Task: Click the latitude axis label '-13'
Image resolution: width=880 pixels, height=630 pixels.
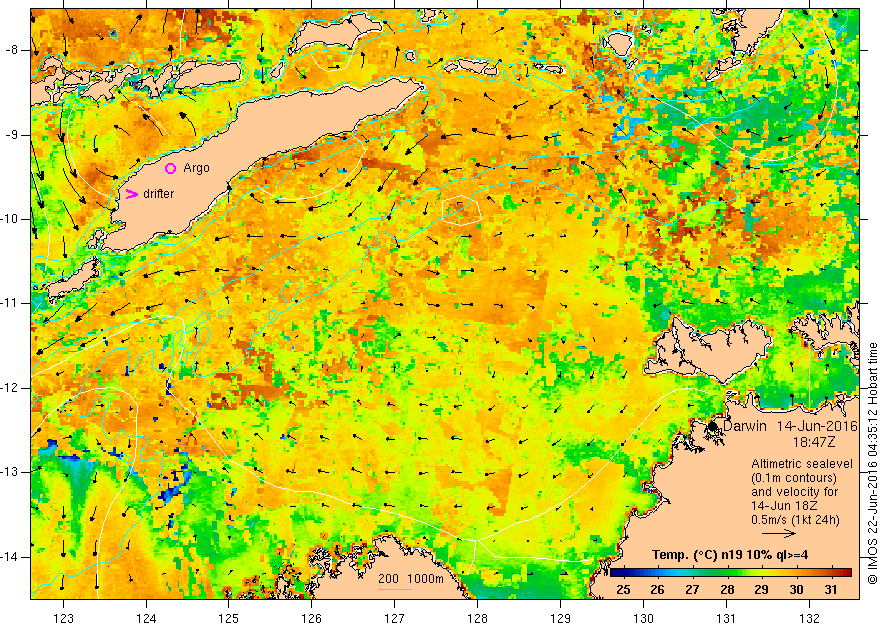Action: coord(10,472)
